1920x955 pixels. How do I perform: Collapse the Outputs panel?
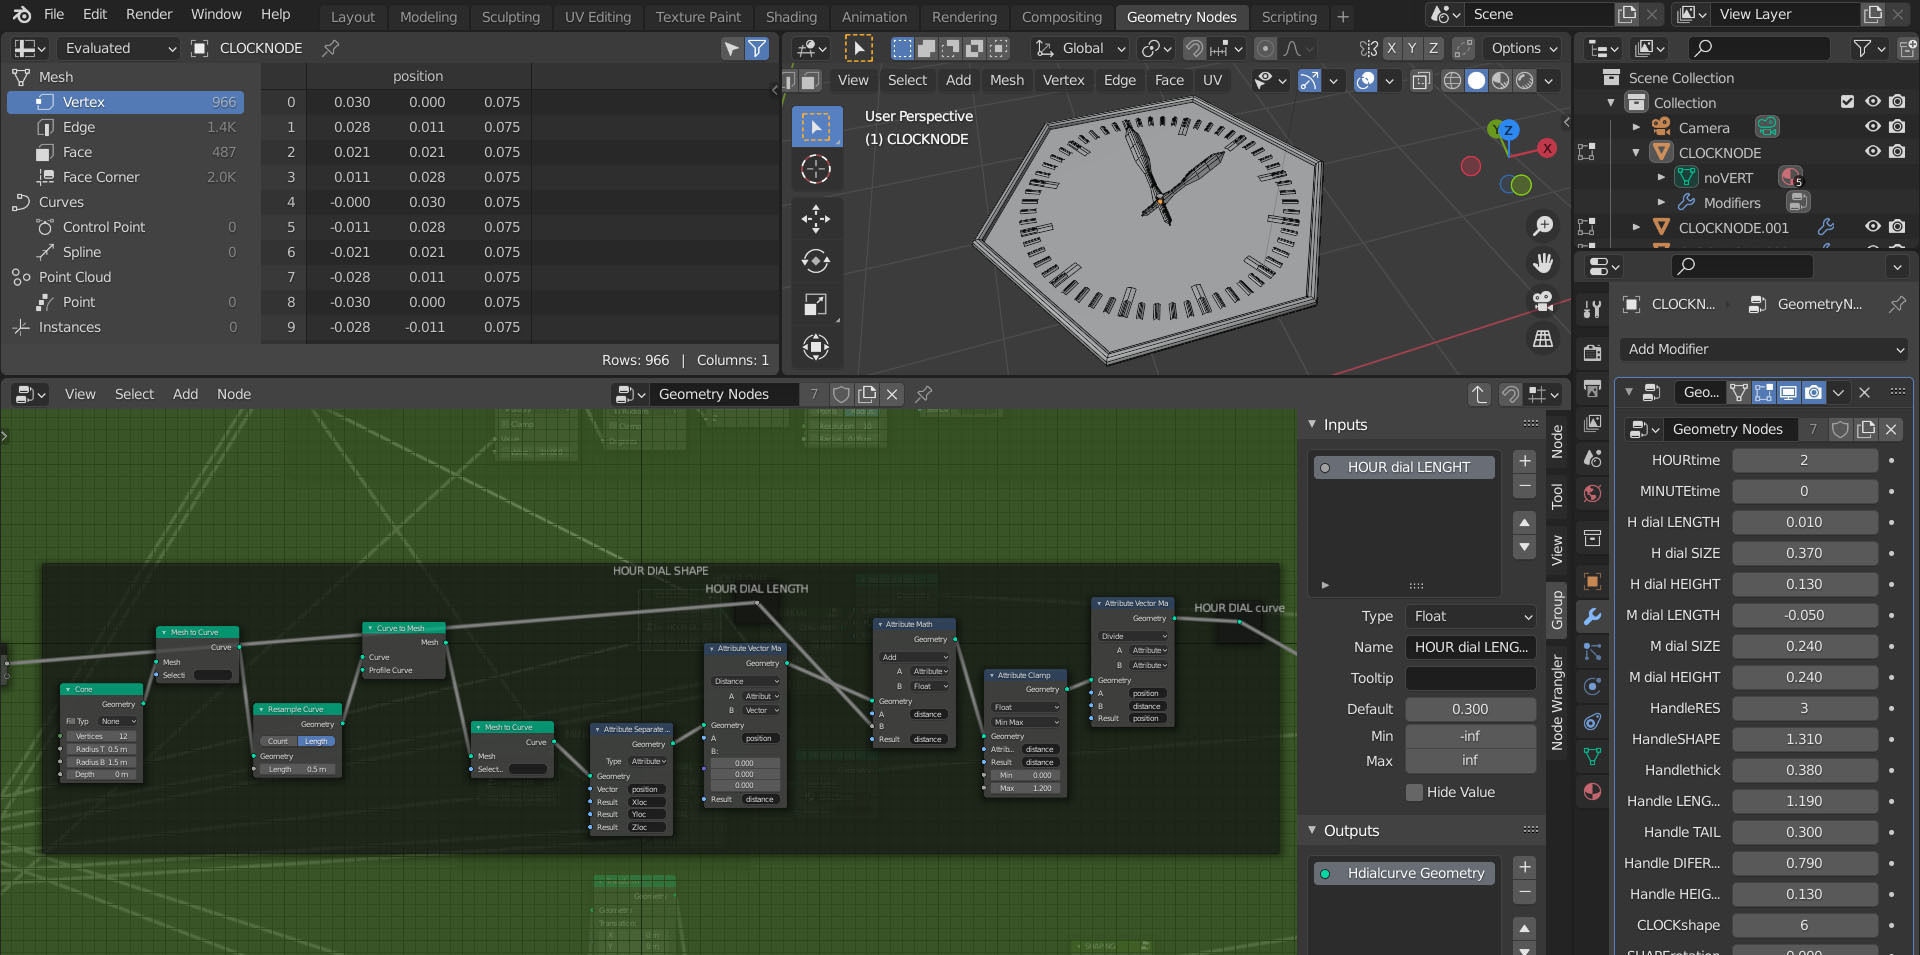tap(1313, 830)
